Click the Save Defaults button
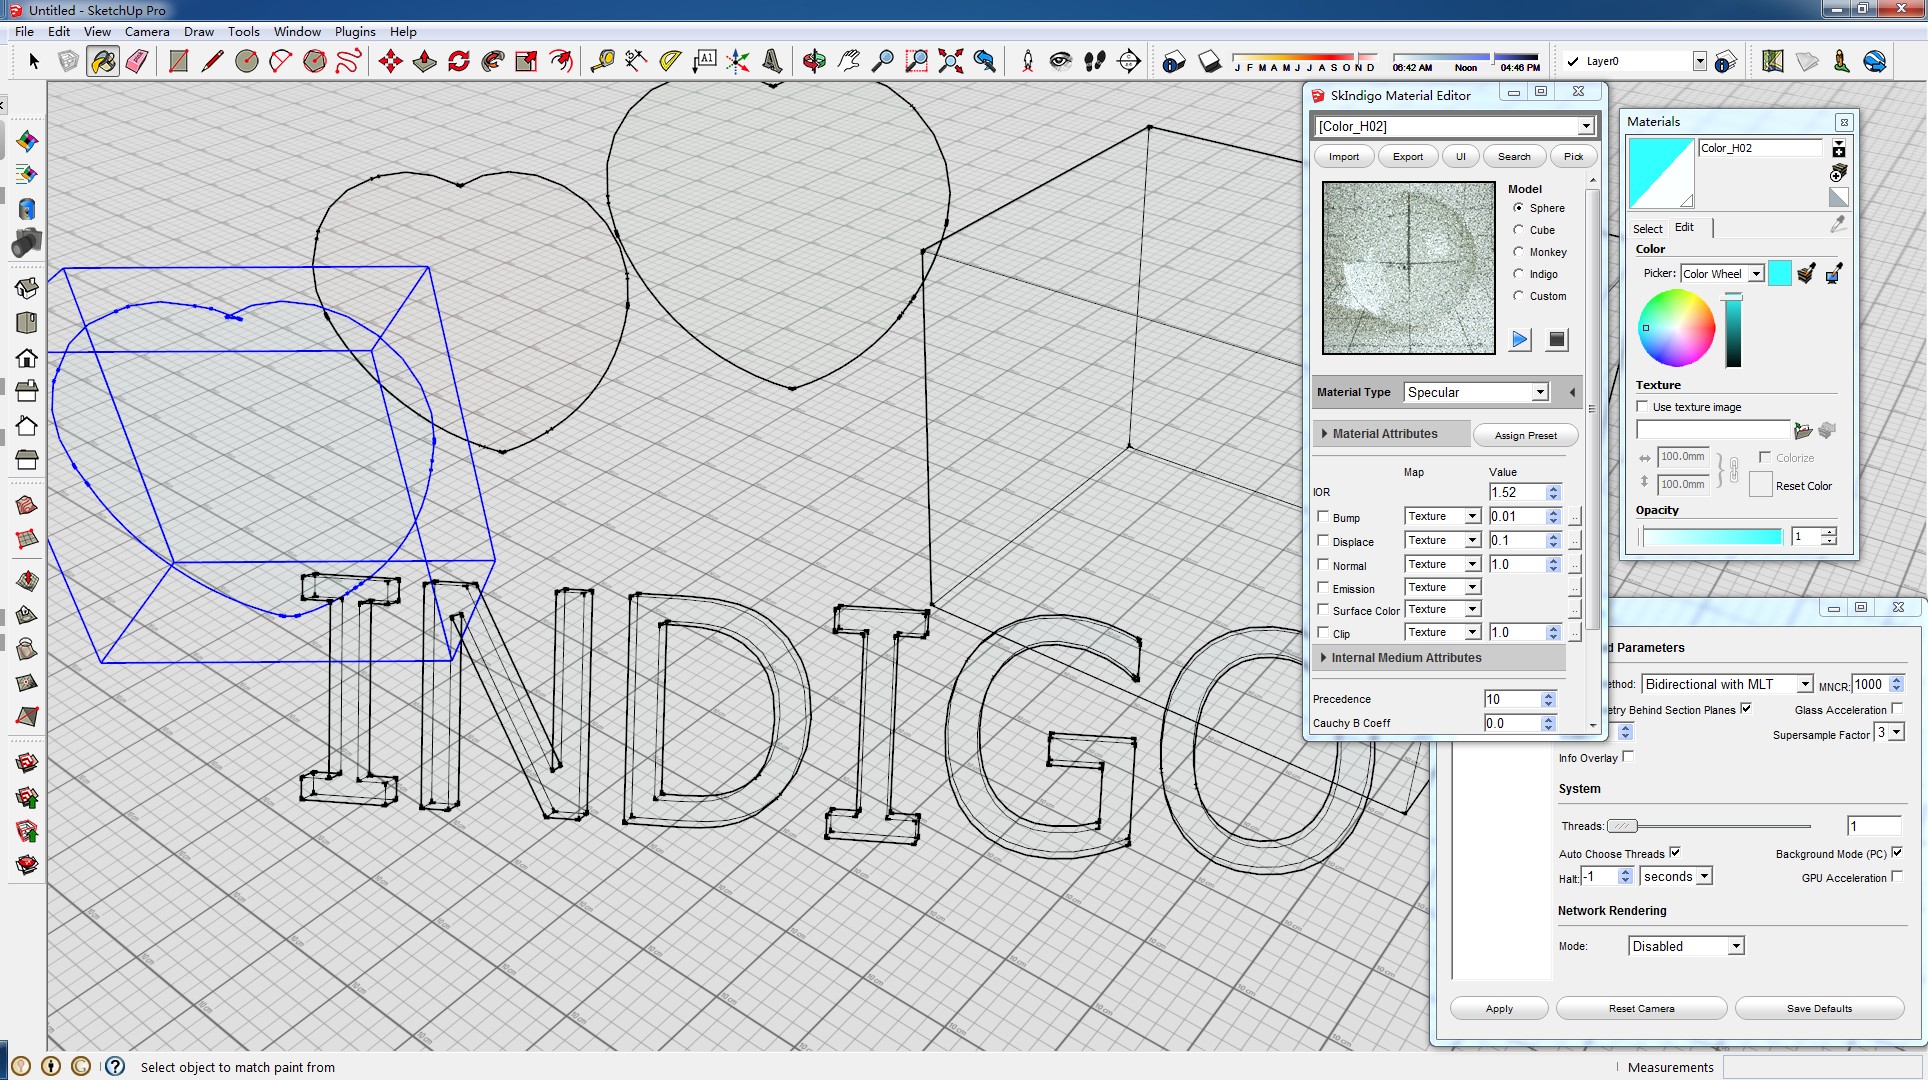Image resolution: width=1928 pixels, height=1080 pixels. (1819, 1008)
